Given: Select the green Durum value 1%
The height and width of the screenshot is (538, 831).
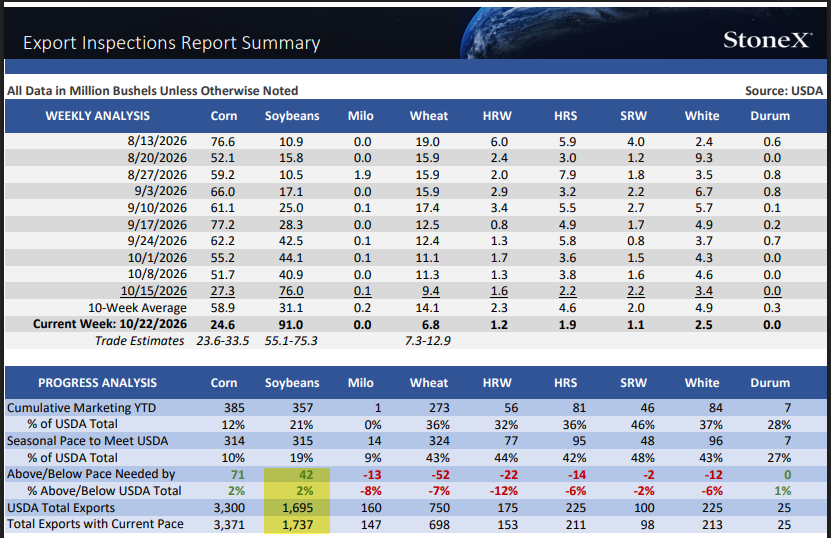Looking at the screenshot, I should pyautogui.click(x=782, y=491).
